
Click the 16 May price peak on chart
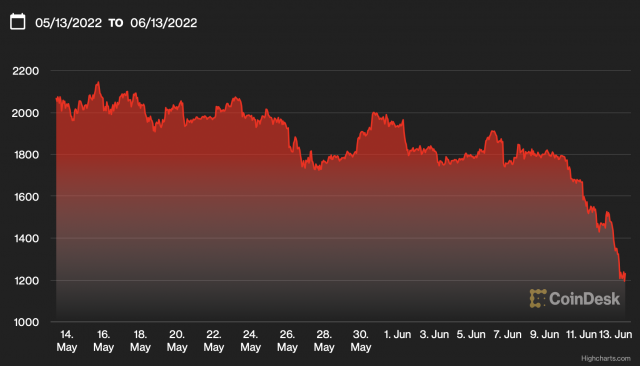(98, 83)
